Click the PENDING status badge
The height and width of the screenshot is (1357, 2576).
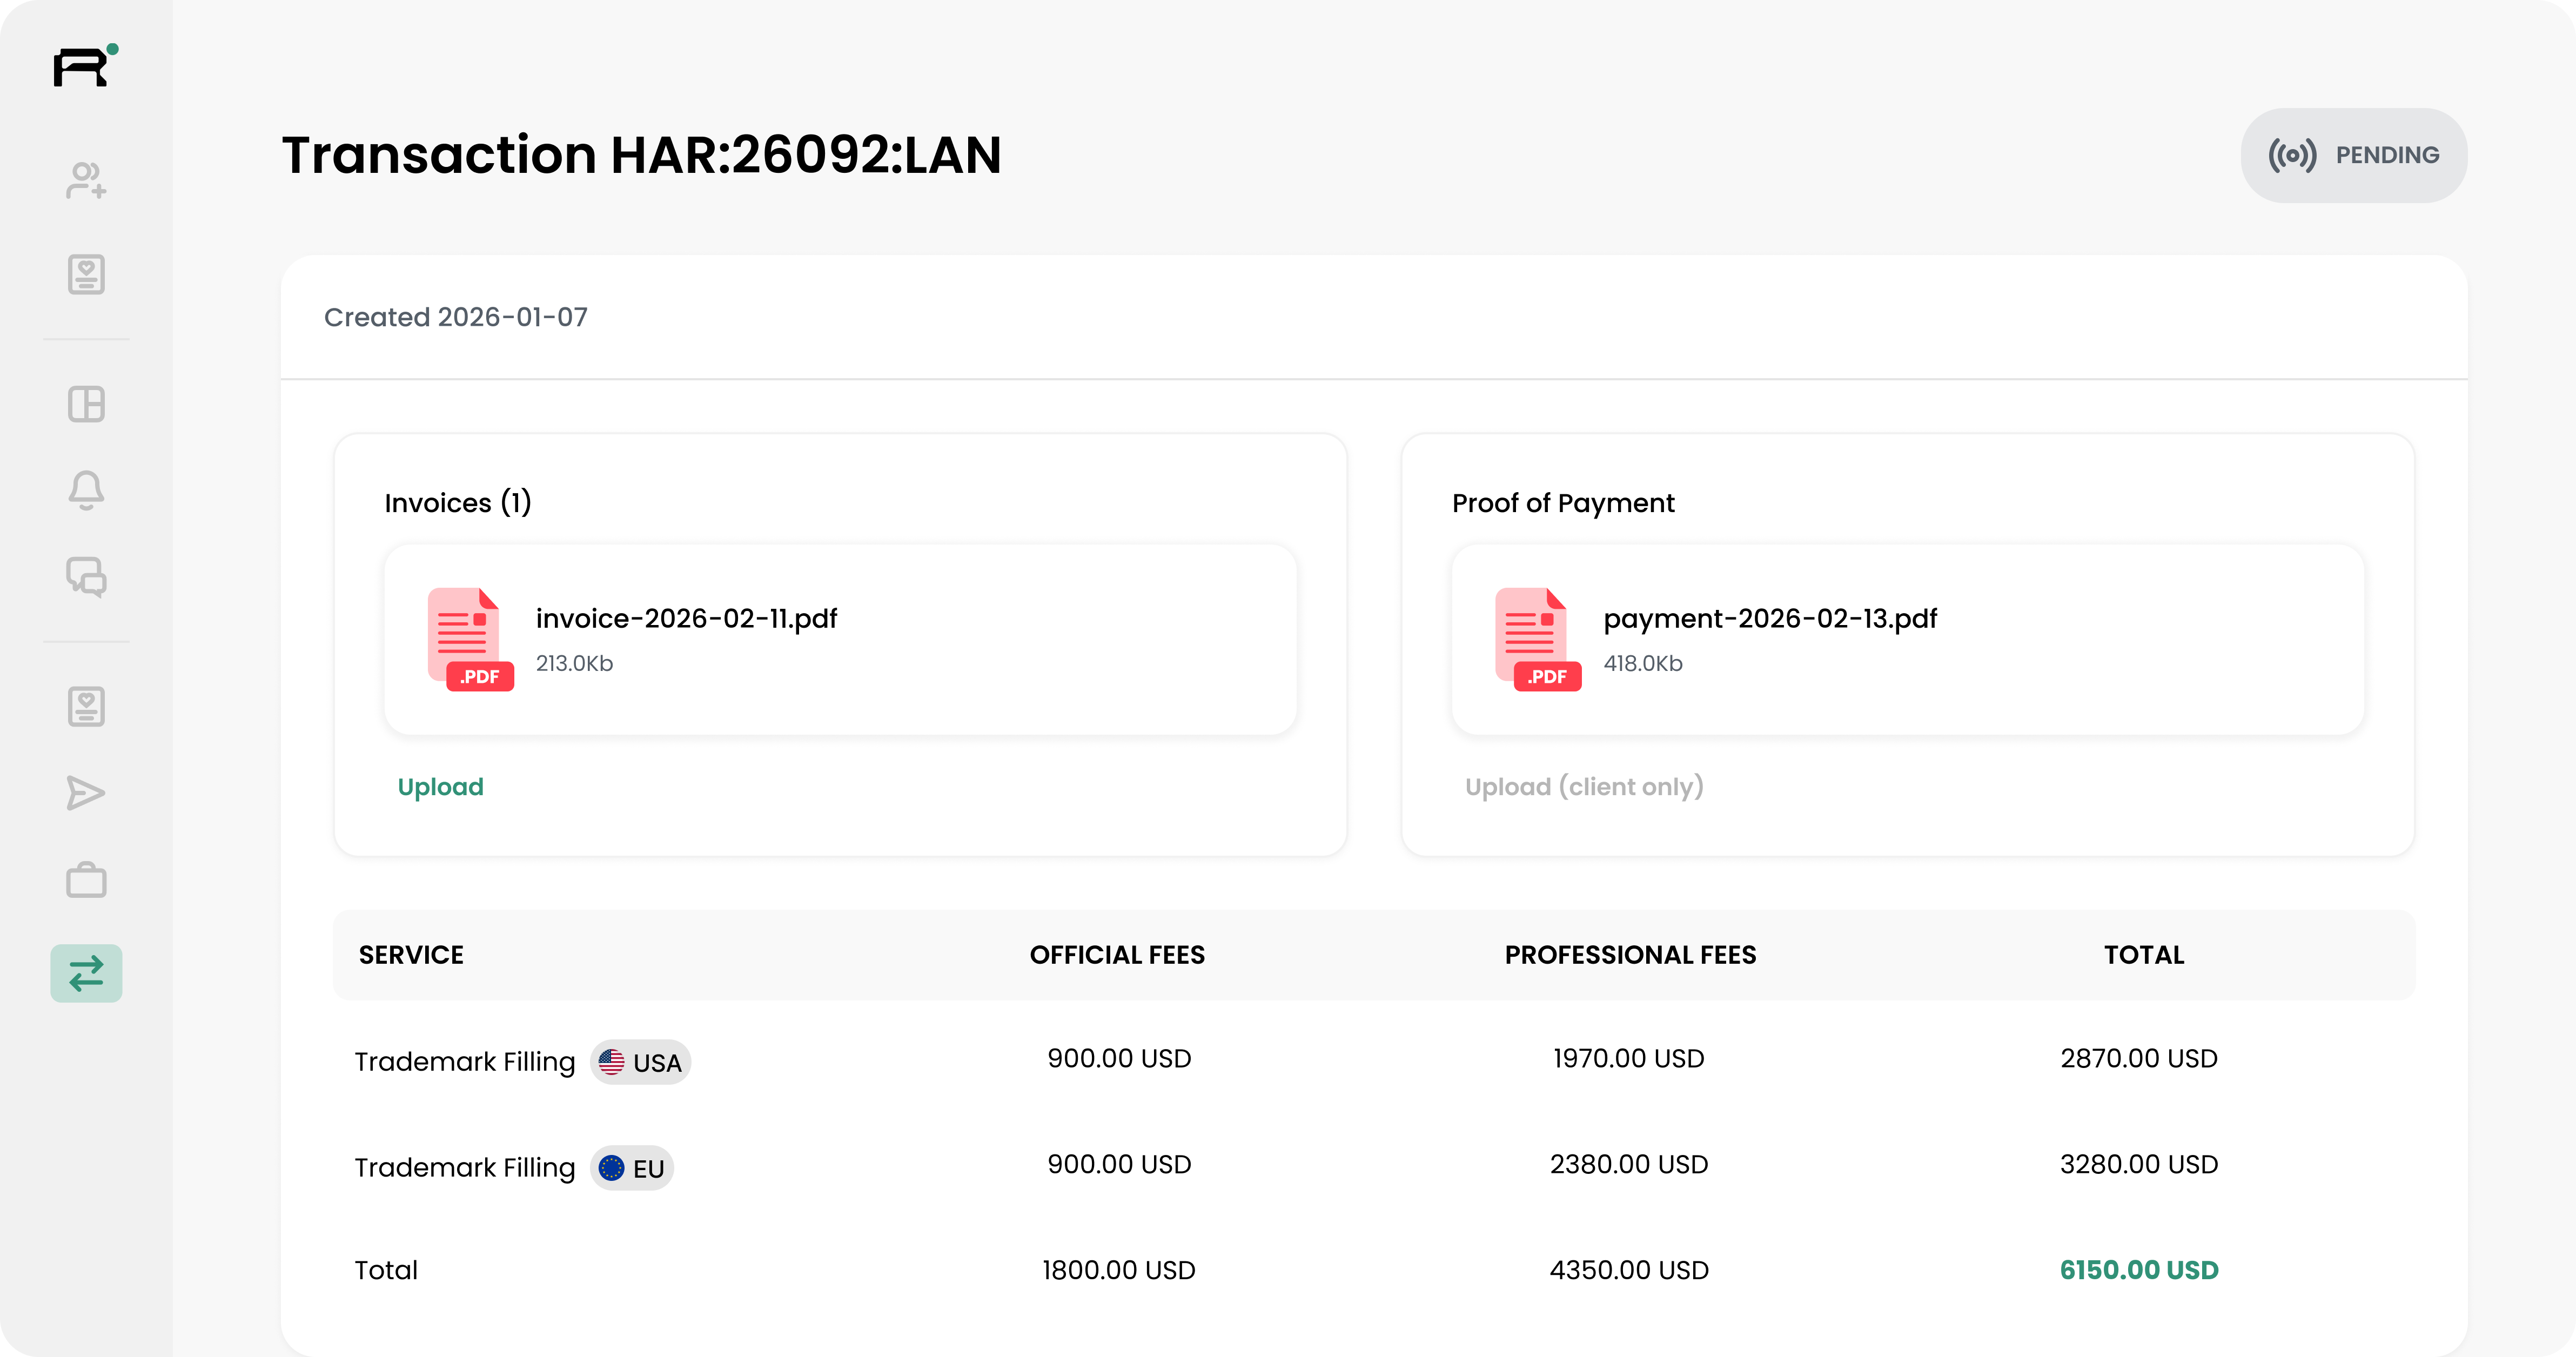(2353, 155)
